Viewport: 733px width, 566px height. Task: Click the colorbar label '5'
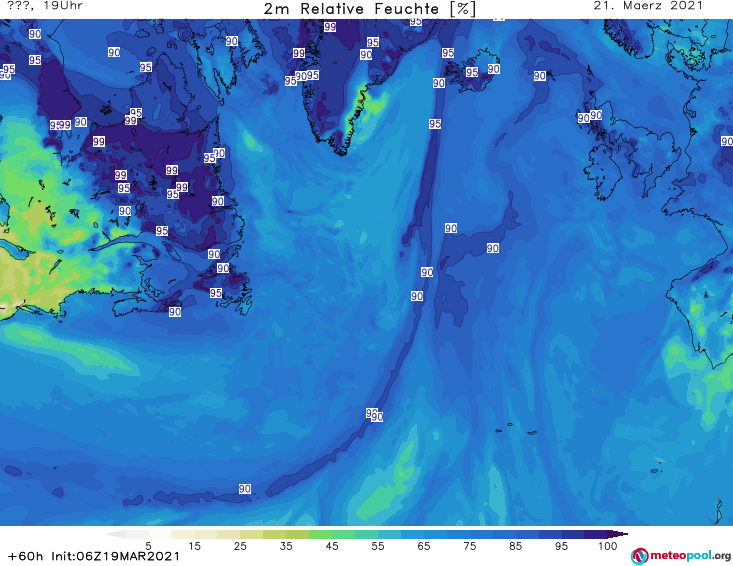[148, 546]
